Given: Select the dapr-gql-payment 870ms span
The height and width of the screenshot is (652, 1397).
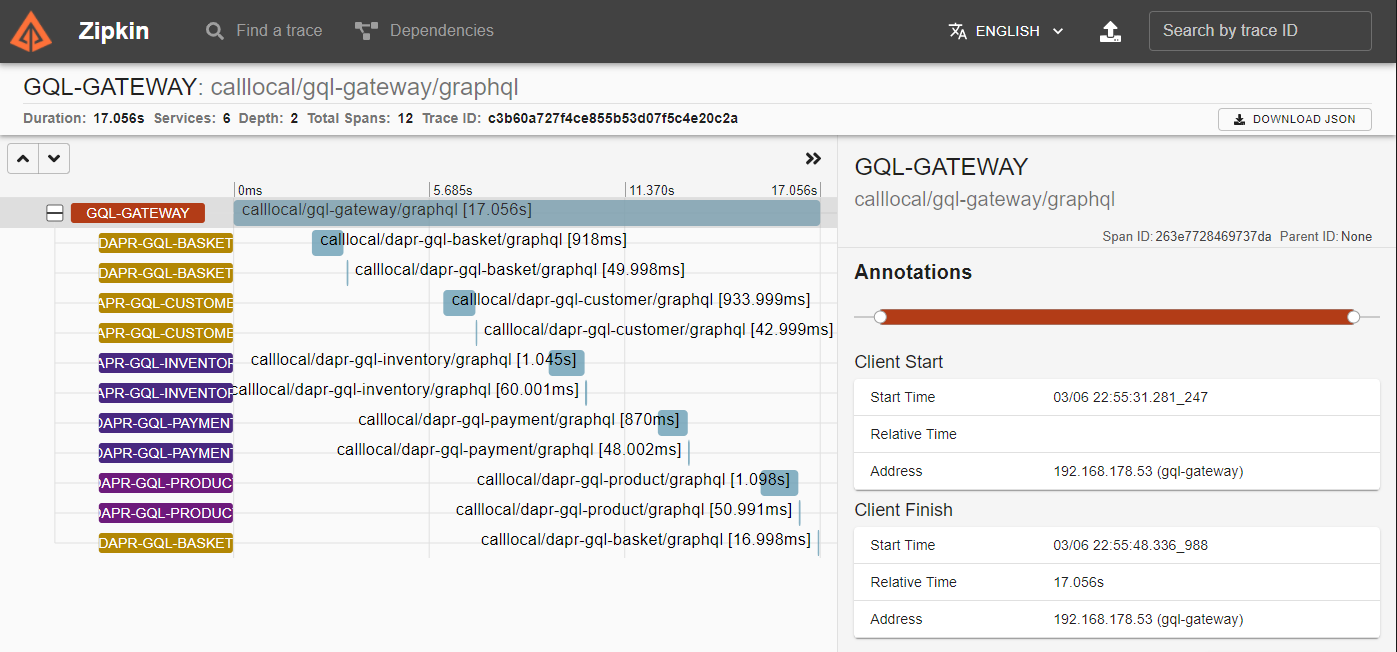Looking at the screenshot, I should (x=673, y=423).
